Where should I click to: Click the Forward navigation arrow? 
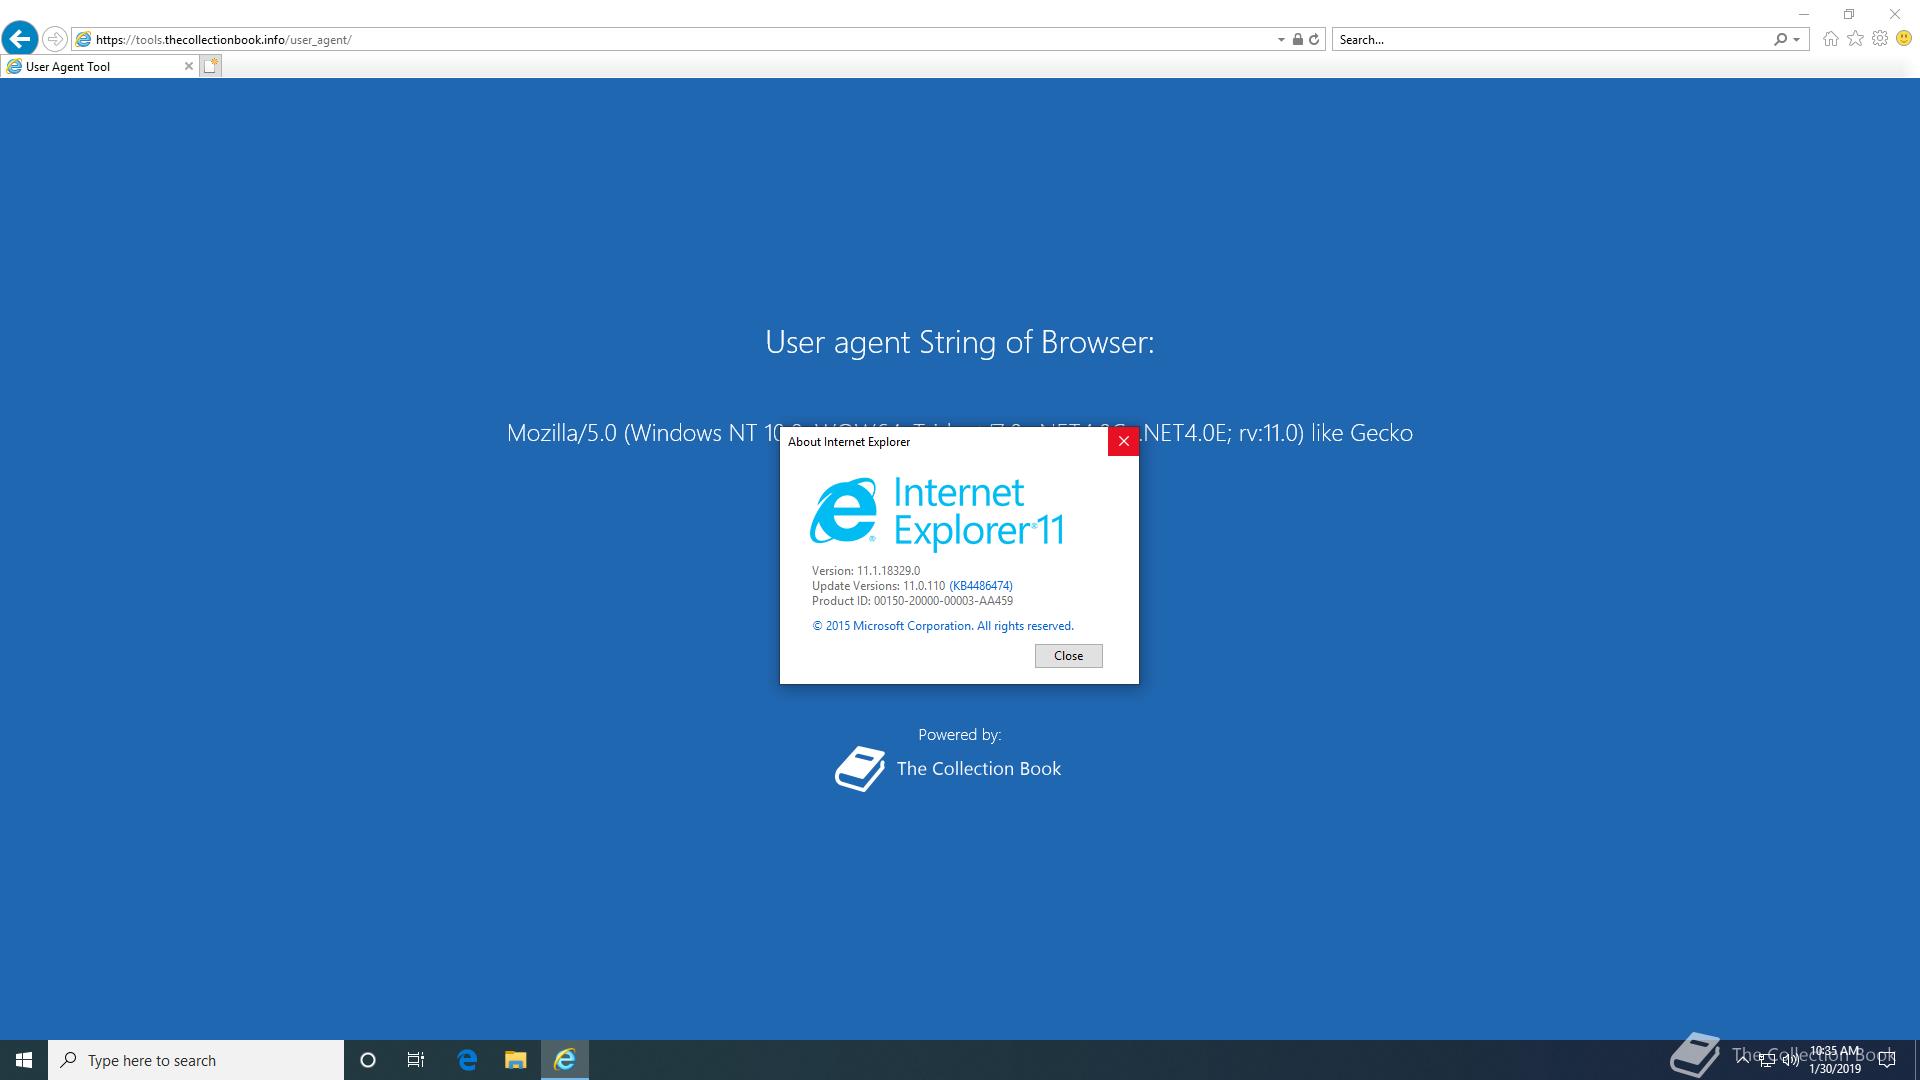pos(55,39)
